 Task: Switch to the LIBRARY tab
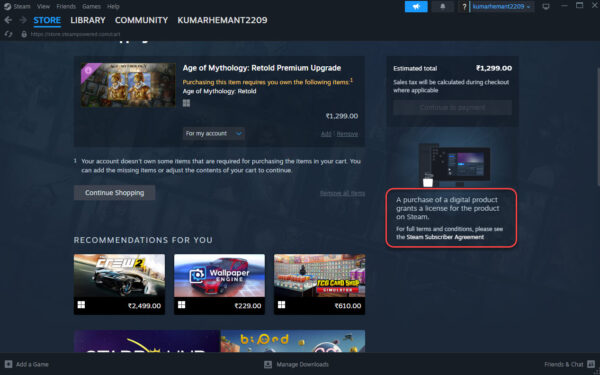[x=88, y=20]
